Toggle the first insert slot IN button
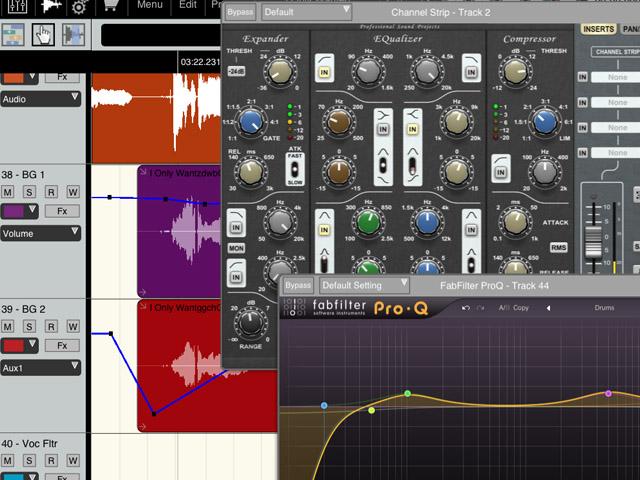Screen dimensions: 640x480 (582, 77)
